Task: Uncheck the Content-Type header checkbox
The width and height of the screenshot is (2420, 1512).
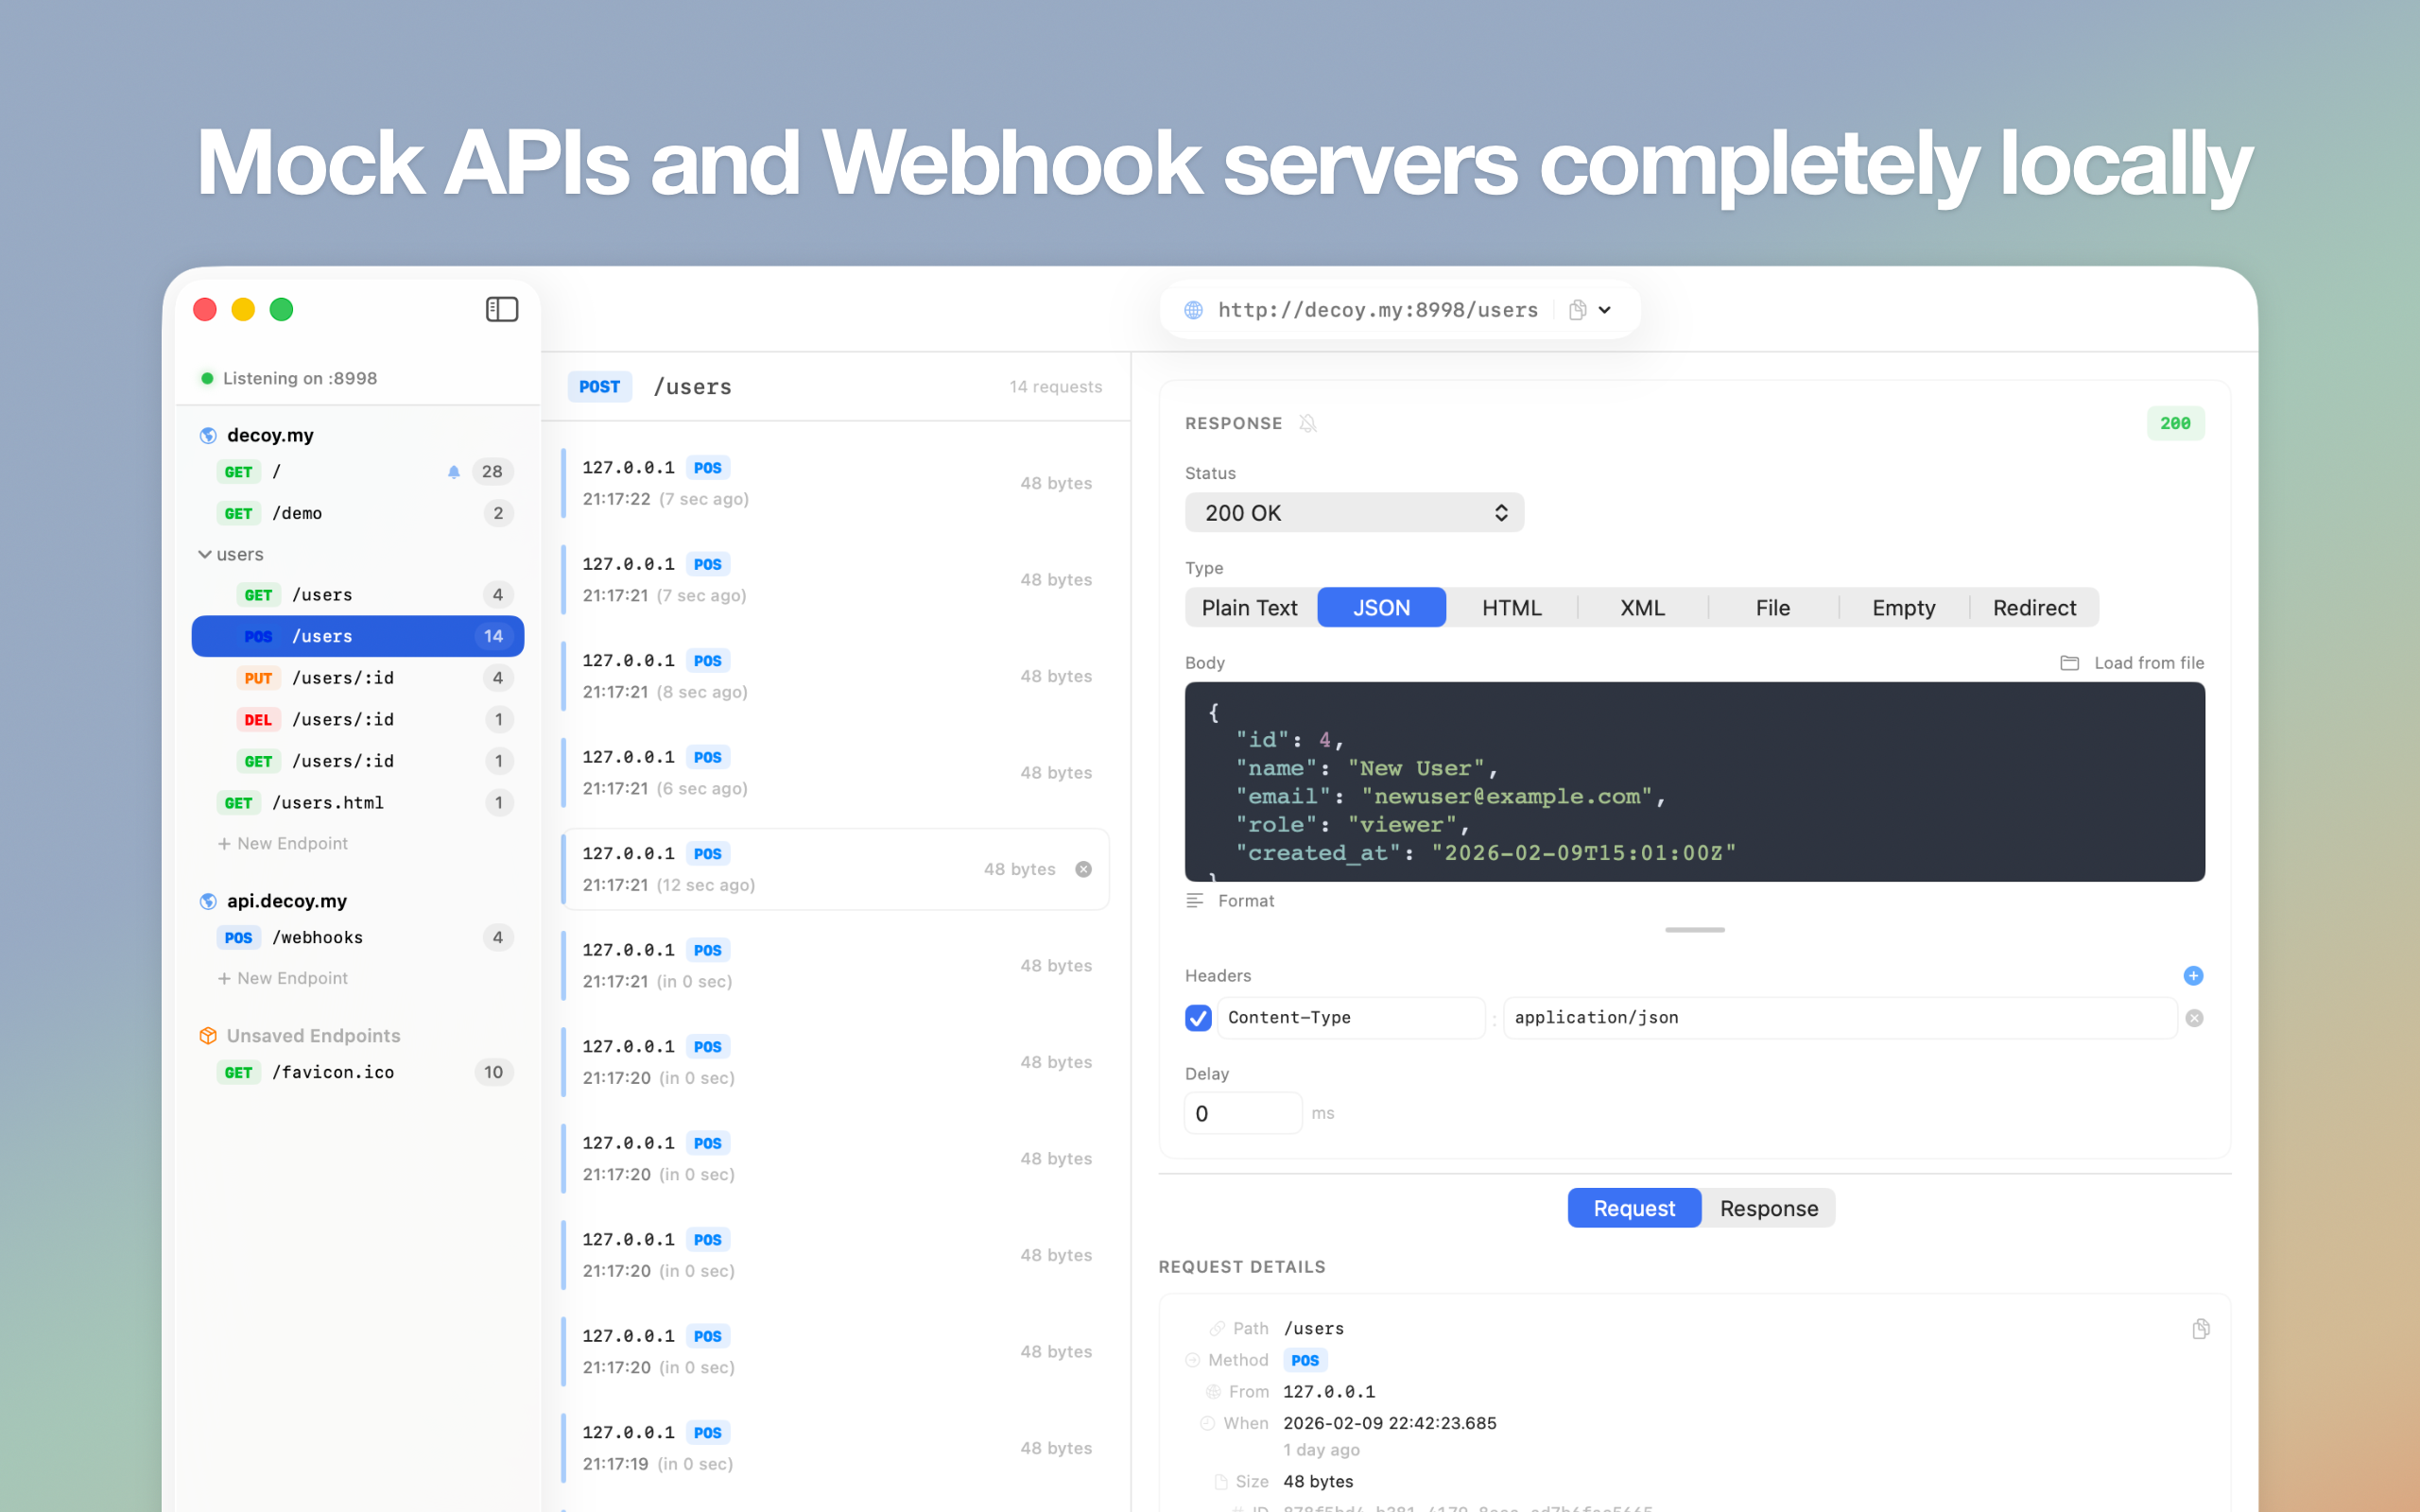Action: pos(1198,1018)
